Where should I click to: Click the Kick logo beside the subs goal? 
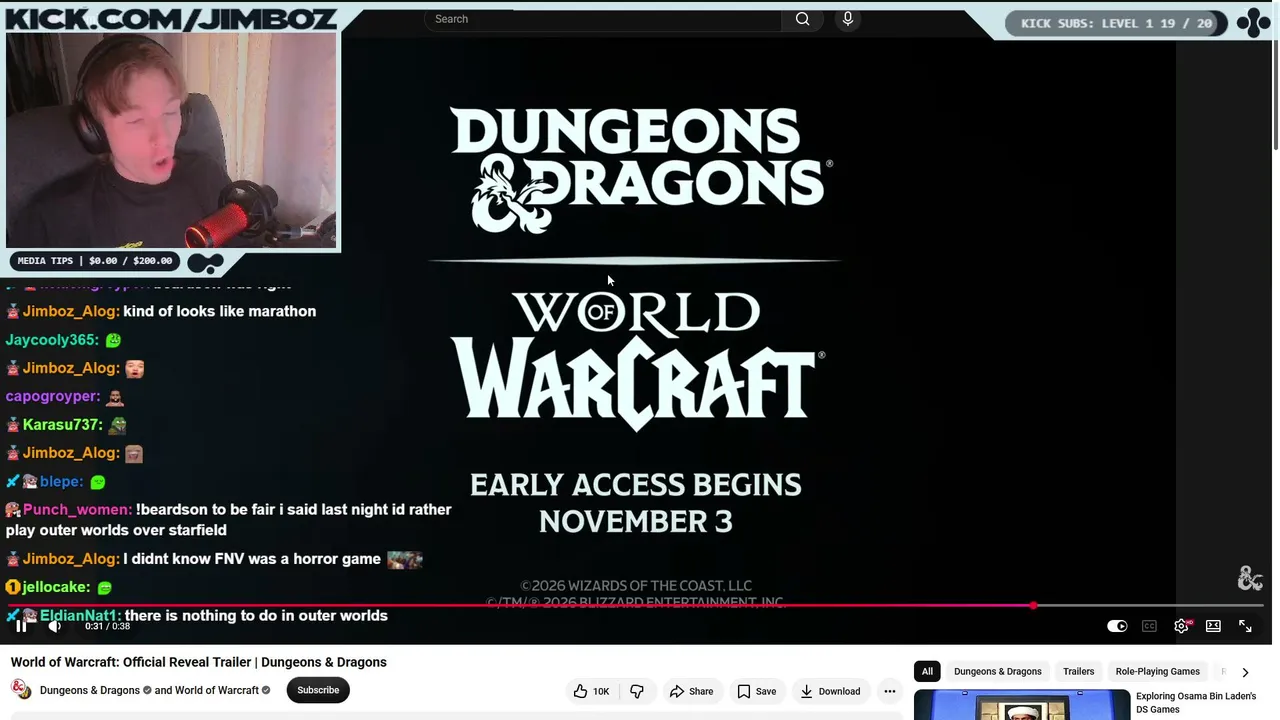click(1253, 23)
